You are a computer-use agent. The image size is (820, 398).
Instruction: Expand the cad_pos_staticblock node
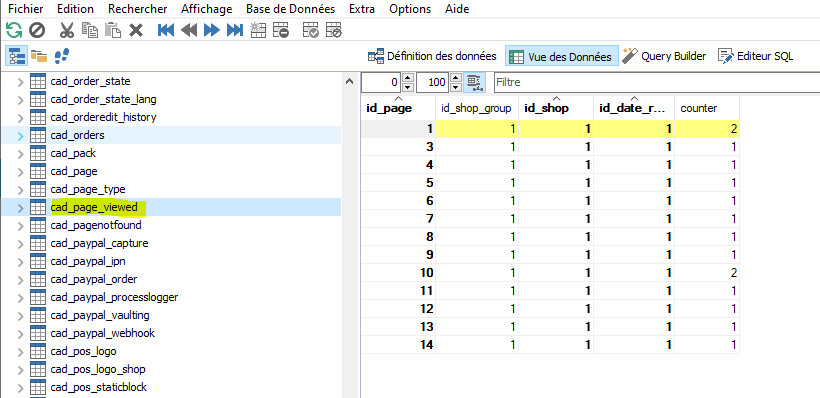pyautogui.click(x=20, y=388)
